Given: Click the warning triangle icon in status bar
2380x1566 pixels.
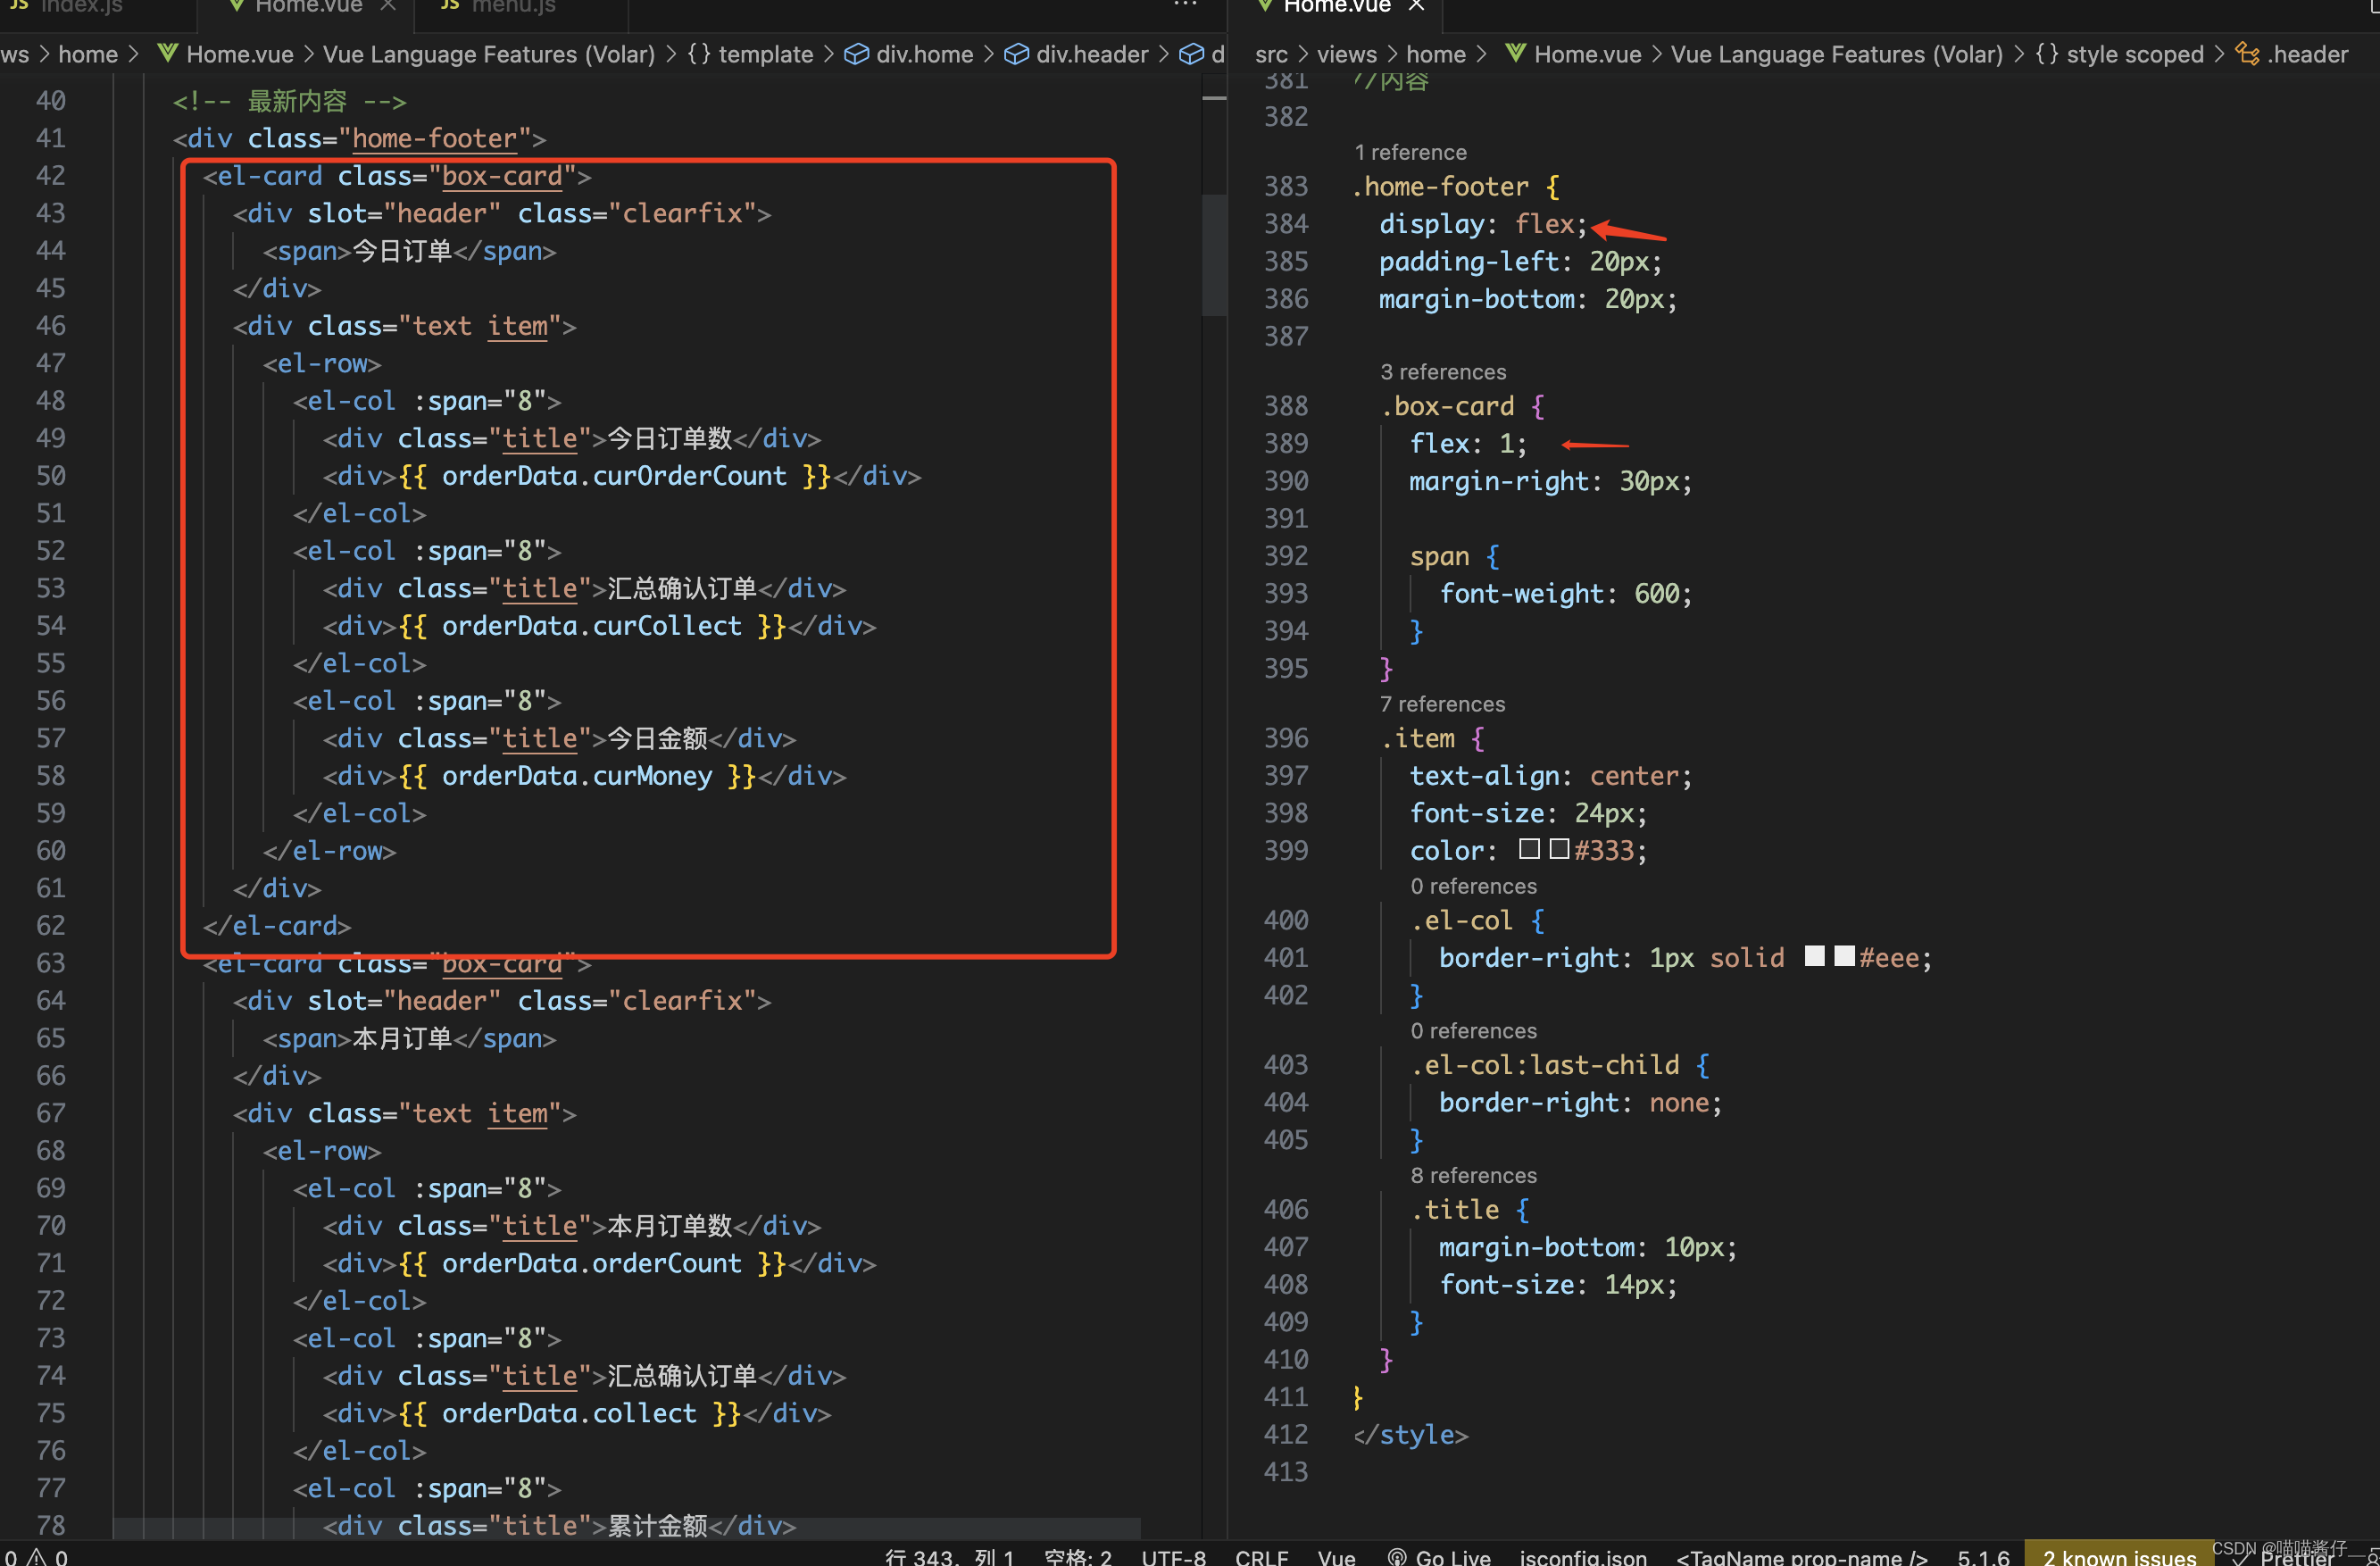Looking at the screenshot, I should 36,1556.
